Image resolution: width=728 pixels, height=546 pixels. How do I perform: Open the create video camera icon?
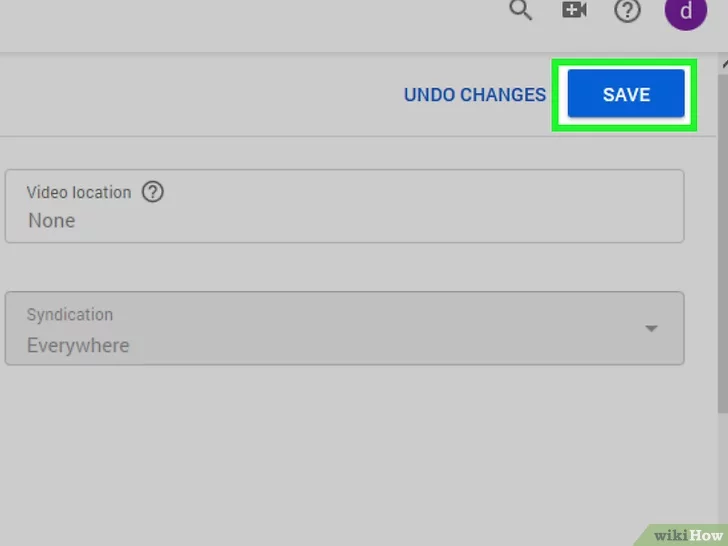point(574,11)
